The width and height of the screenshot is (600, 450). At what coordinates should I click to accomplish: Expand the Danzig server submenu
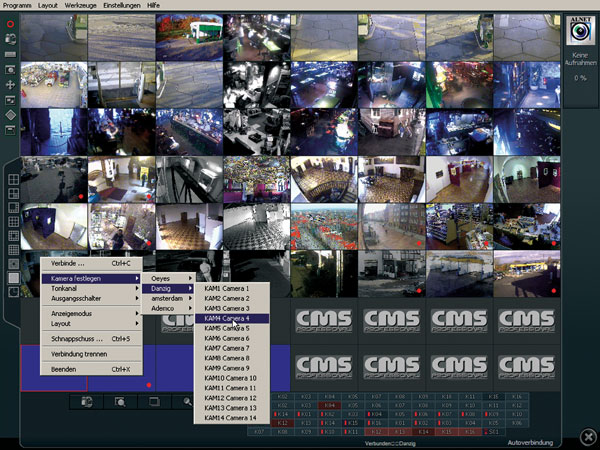[169, 289]
